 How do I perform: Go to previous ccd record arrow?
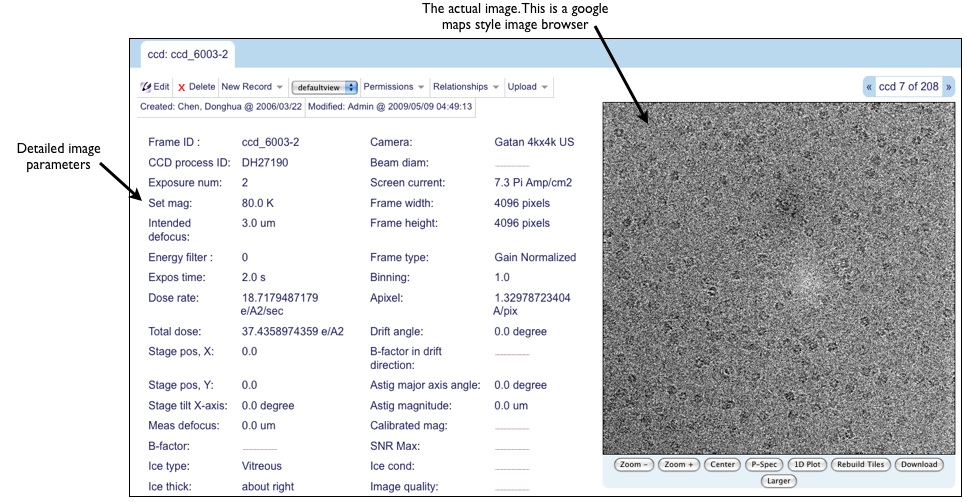869,87
